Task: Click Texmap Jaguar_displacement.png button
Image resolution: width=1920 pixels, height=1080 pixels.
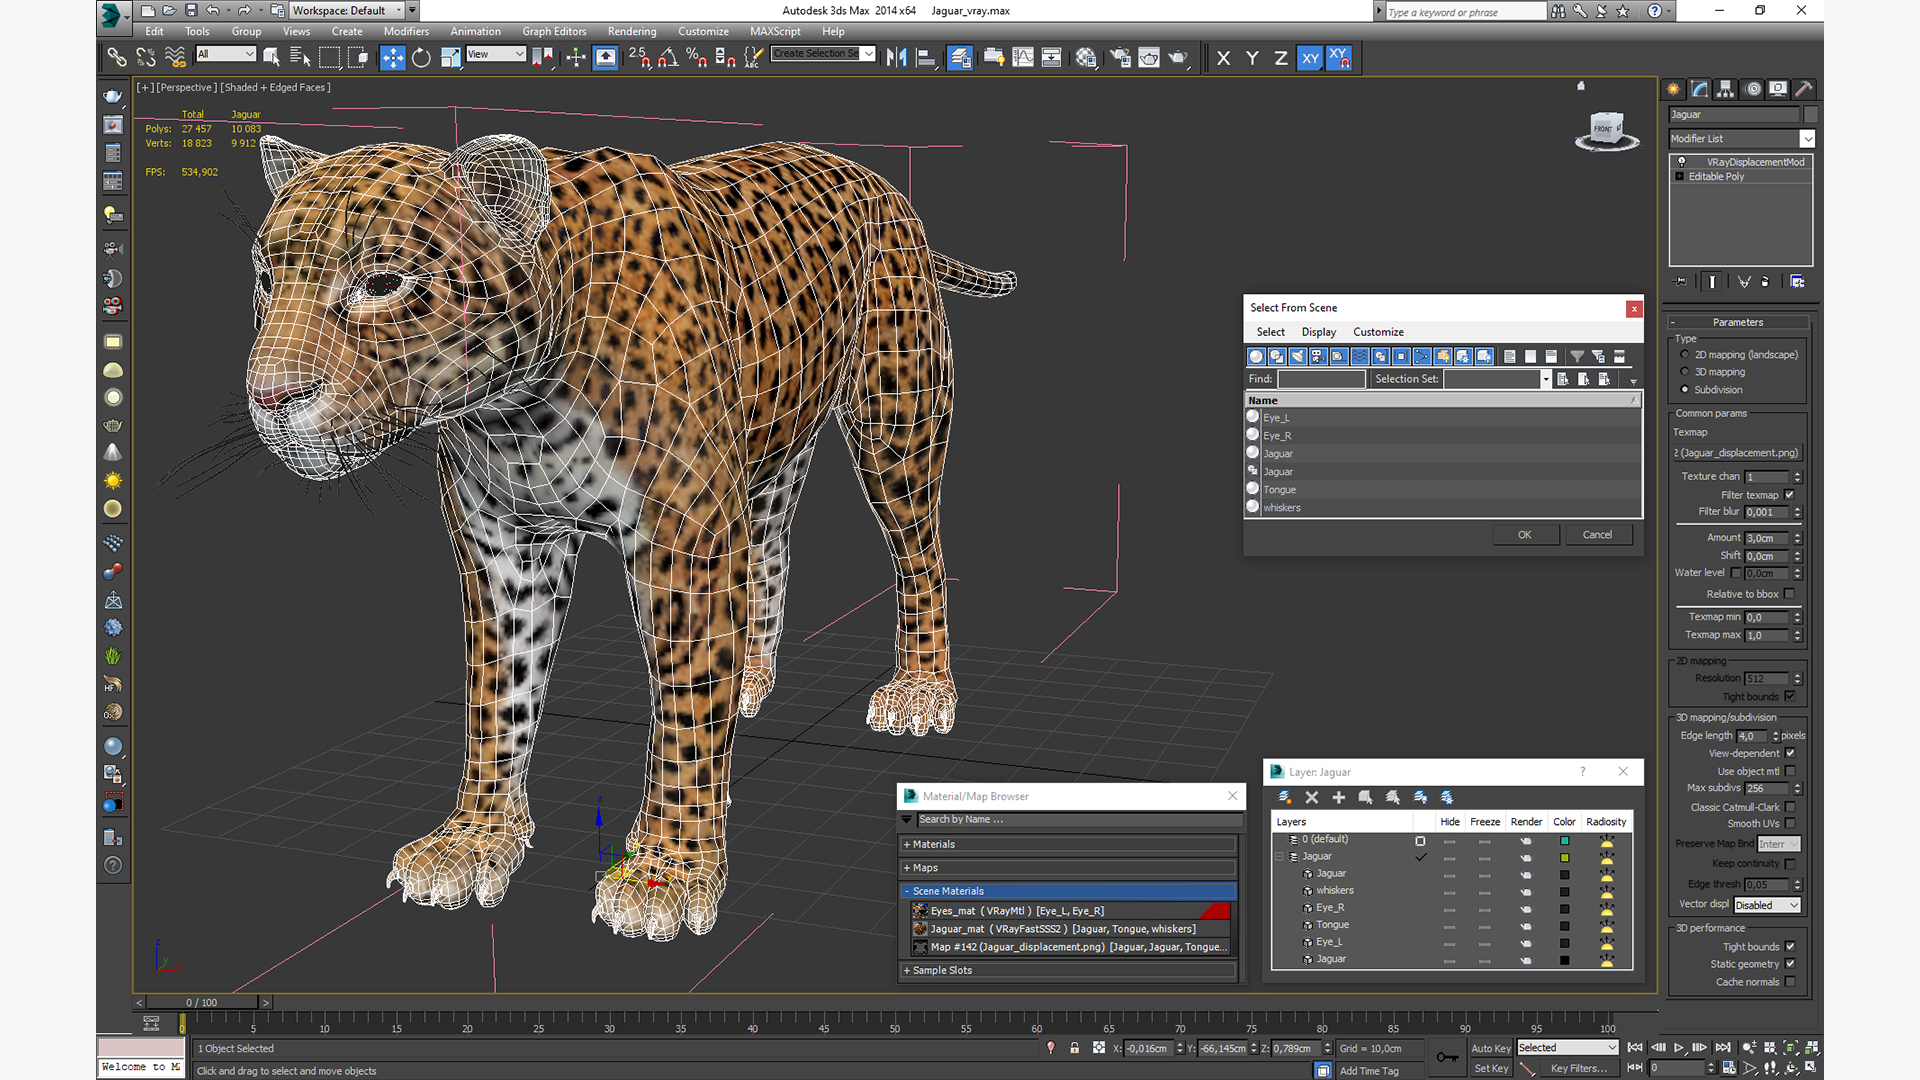Action: pyautogui.click(x=1737, y=453)
